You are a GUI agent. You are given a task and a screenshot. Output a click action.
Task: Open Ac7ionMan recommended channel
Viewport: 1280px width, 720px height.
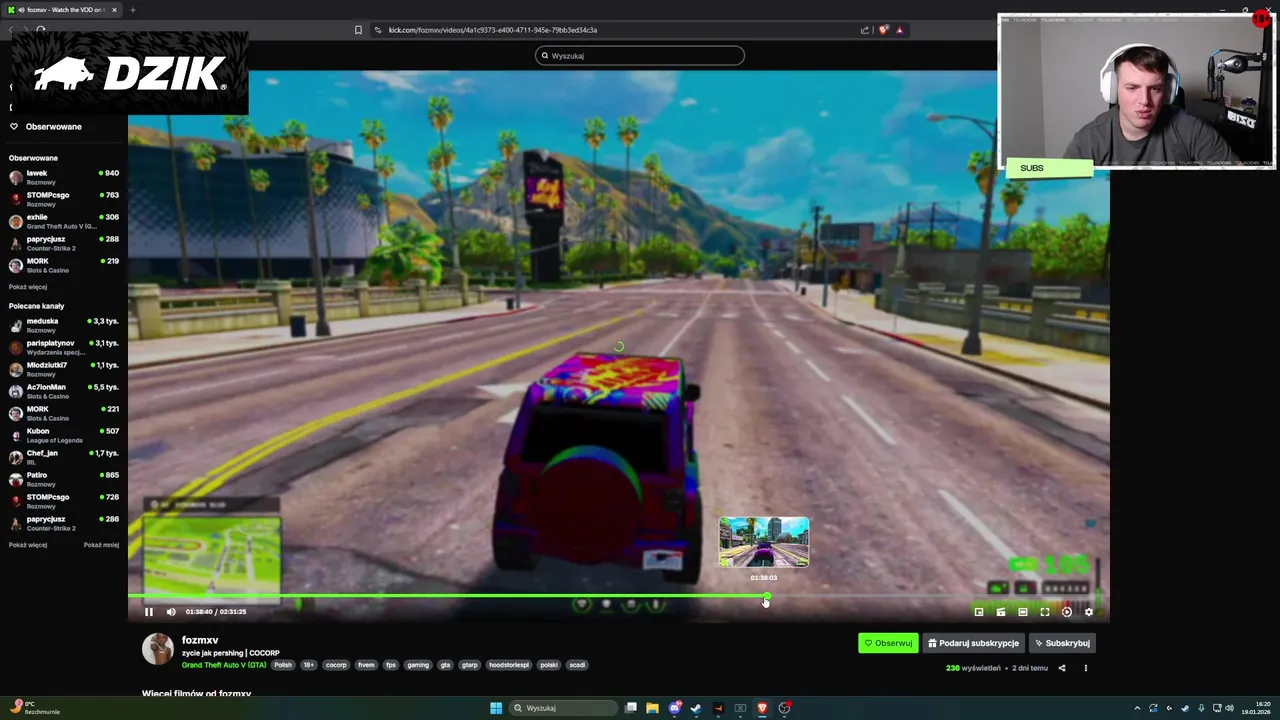pos(64,391)
